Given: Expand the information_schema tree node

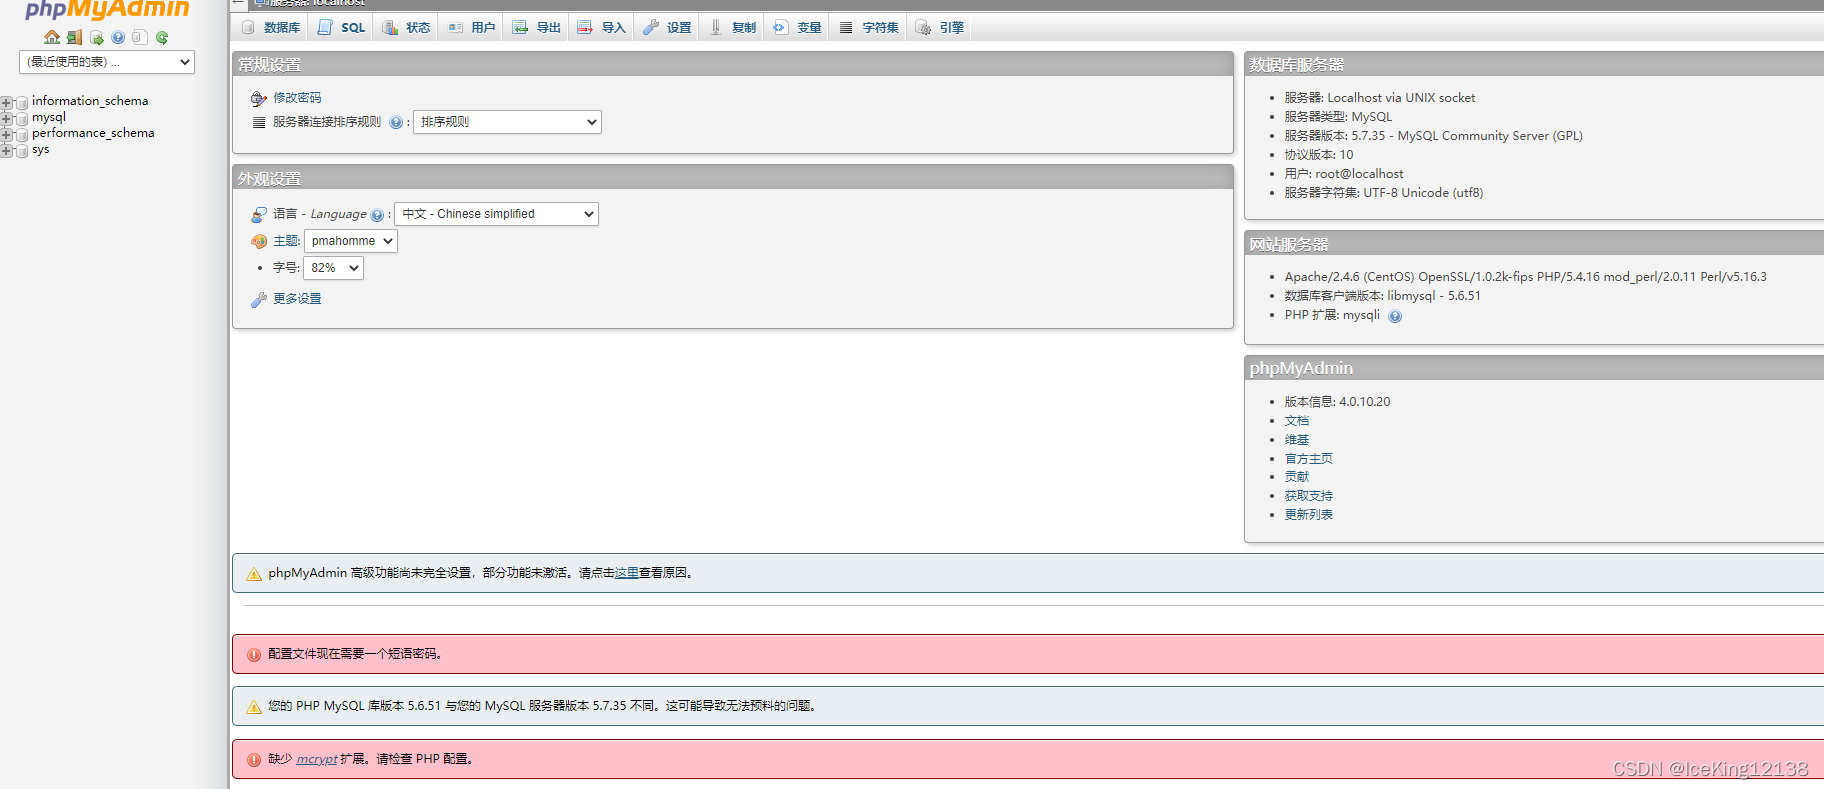Looking at the screenshot, I should pos(7,103).
